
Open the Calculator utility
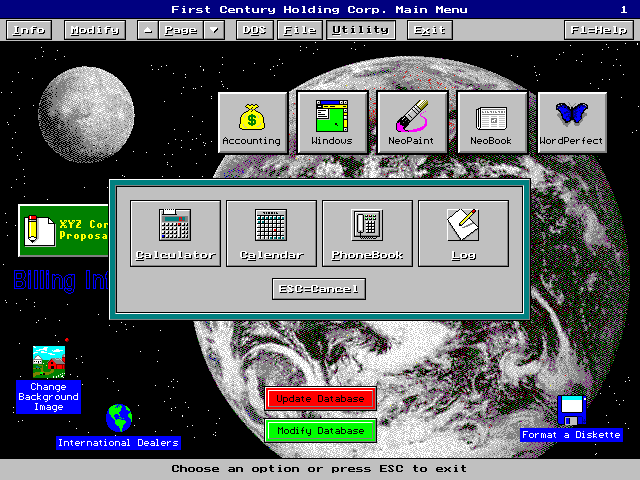(x=175, y=233)
